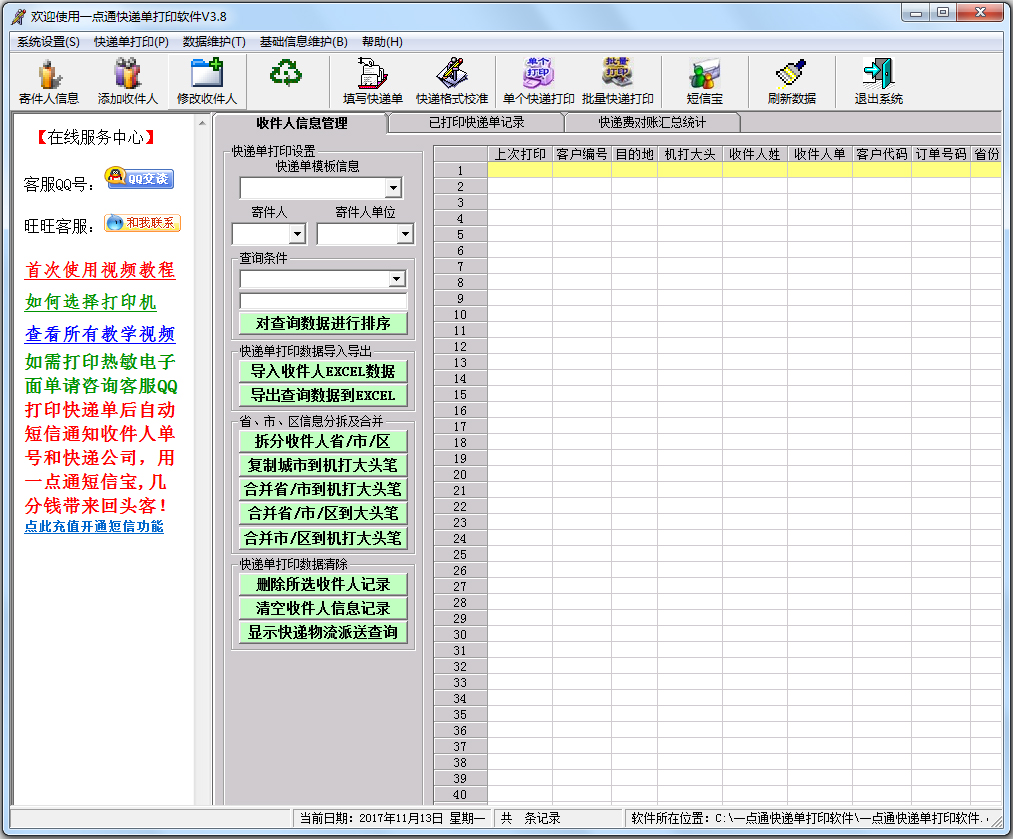Click 合并省/市/区到大头笔 button

(x=323, y=513)
